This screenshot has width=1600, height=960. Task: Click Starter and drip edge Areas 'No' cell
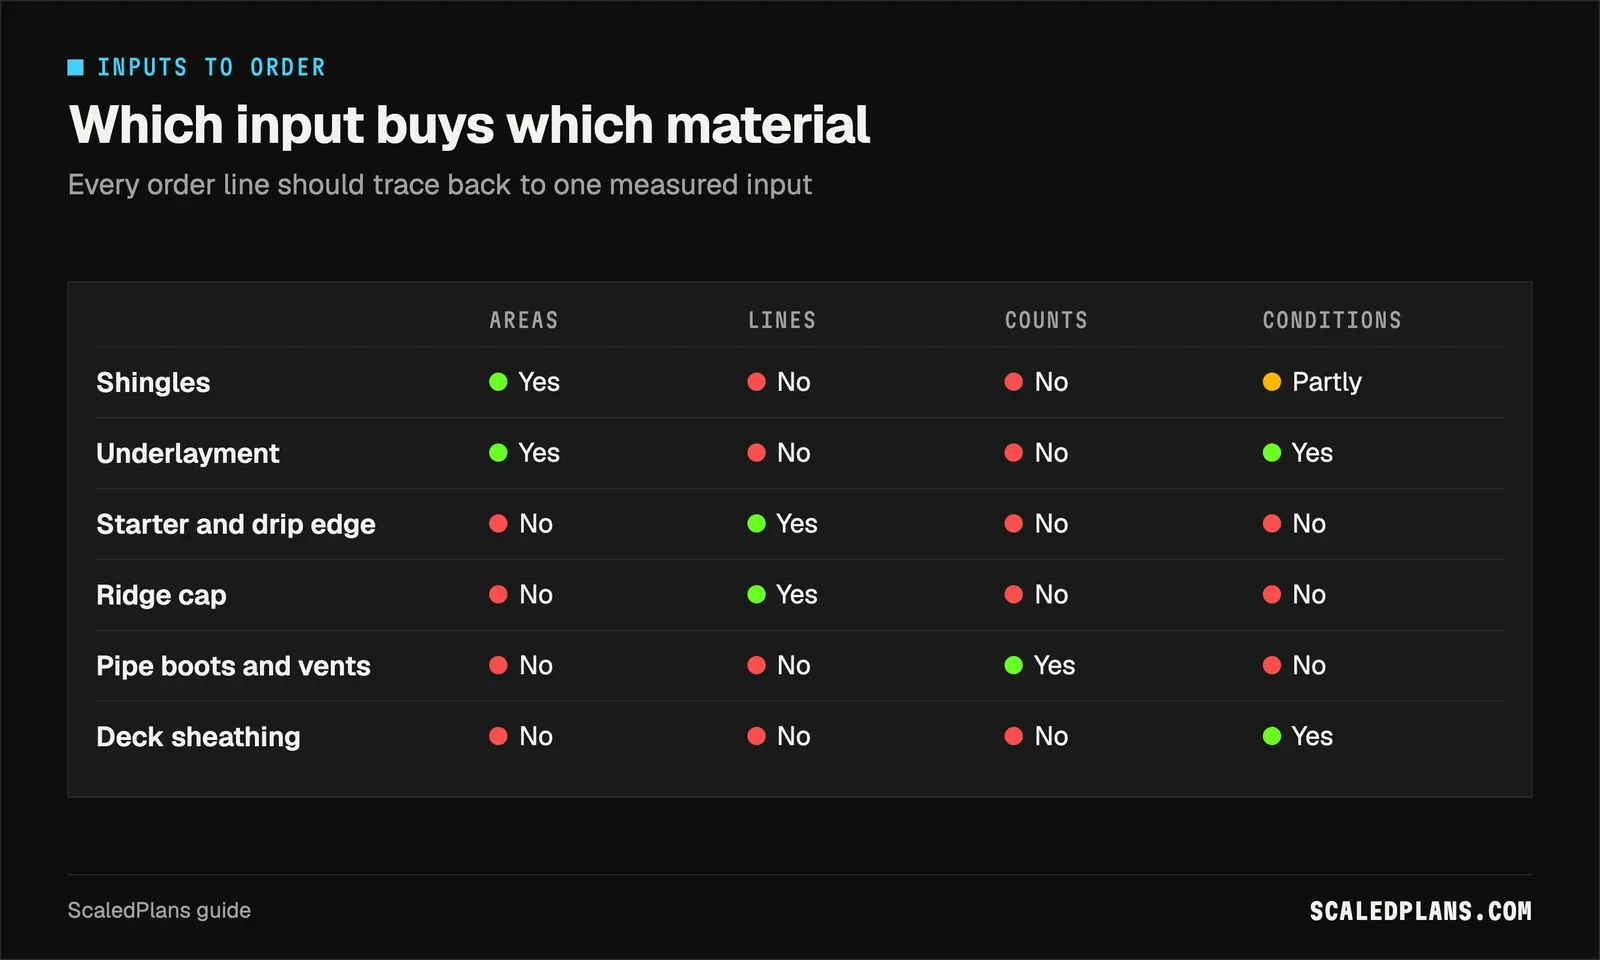[521, 524]
